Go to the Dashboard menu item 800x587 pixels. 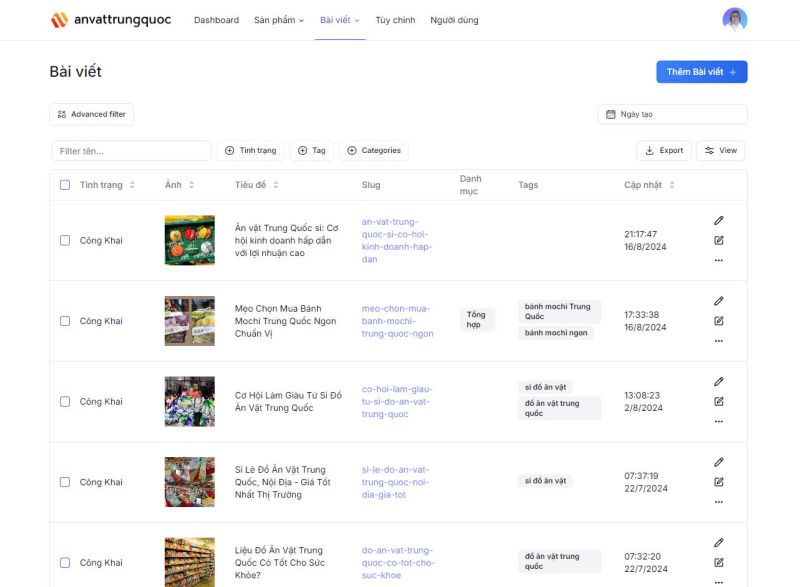point(216,20)
